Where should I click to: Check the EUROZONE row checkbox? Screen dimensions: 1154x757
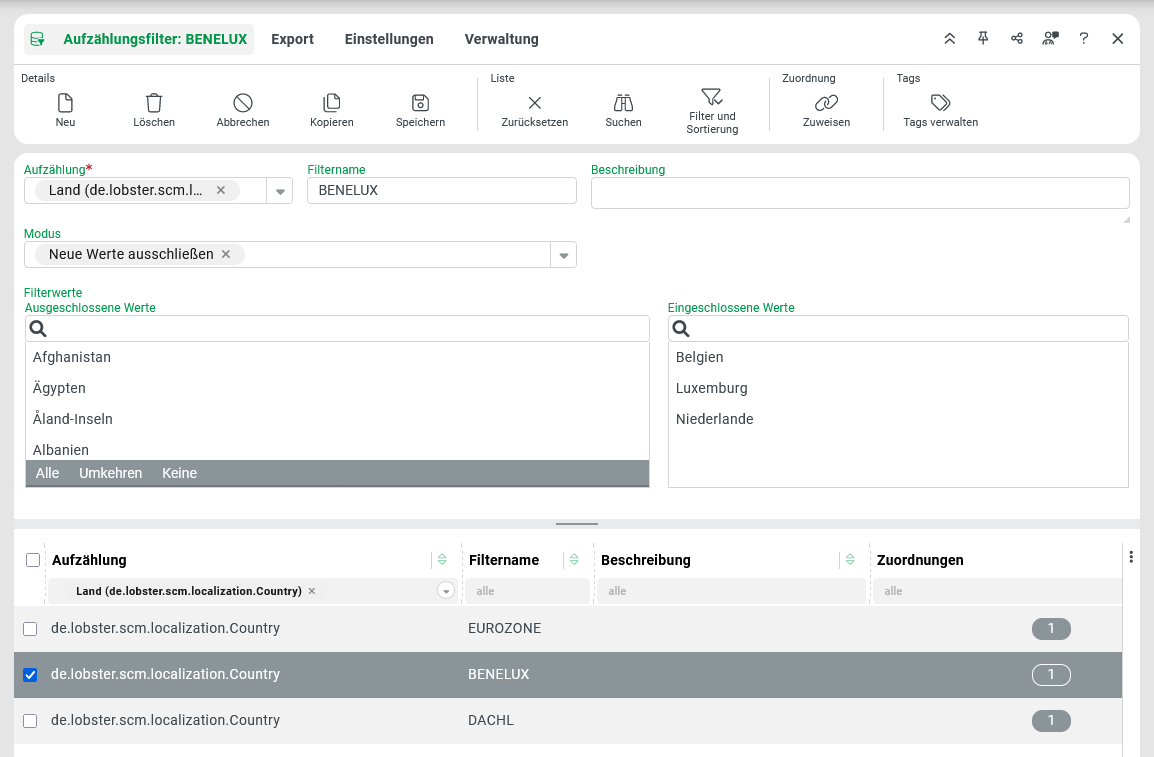coord(30,629)
